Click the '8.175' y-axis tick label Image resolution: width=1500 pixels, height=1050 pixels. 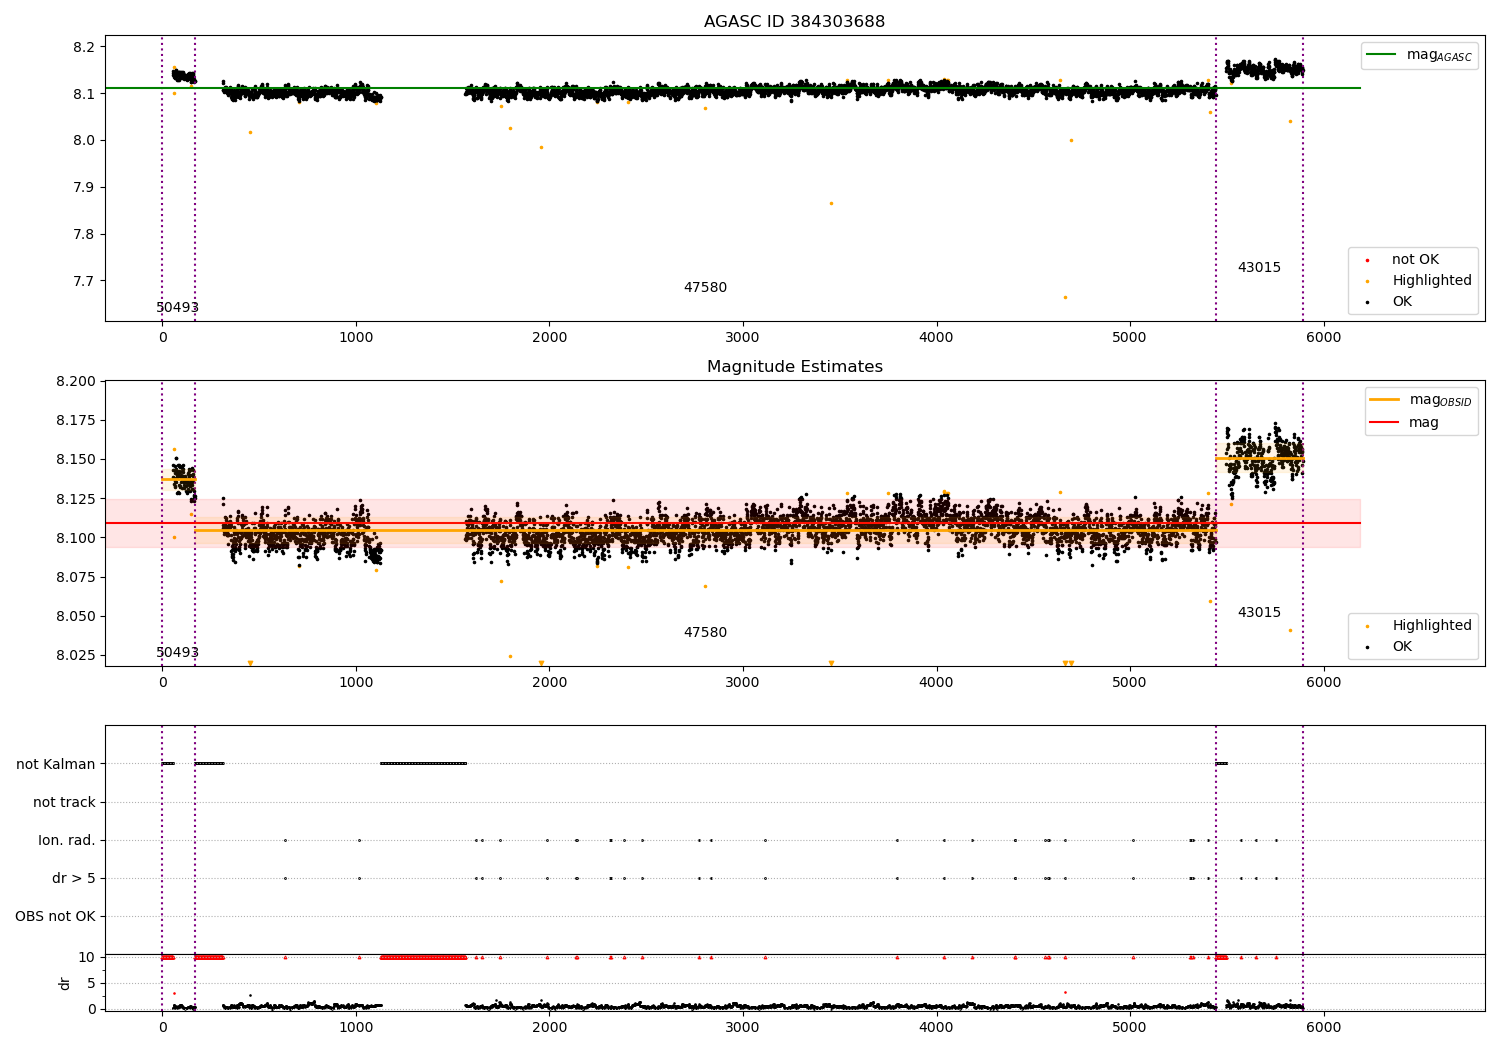[x=76, y=421]
